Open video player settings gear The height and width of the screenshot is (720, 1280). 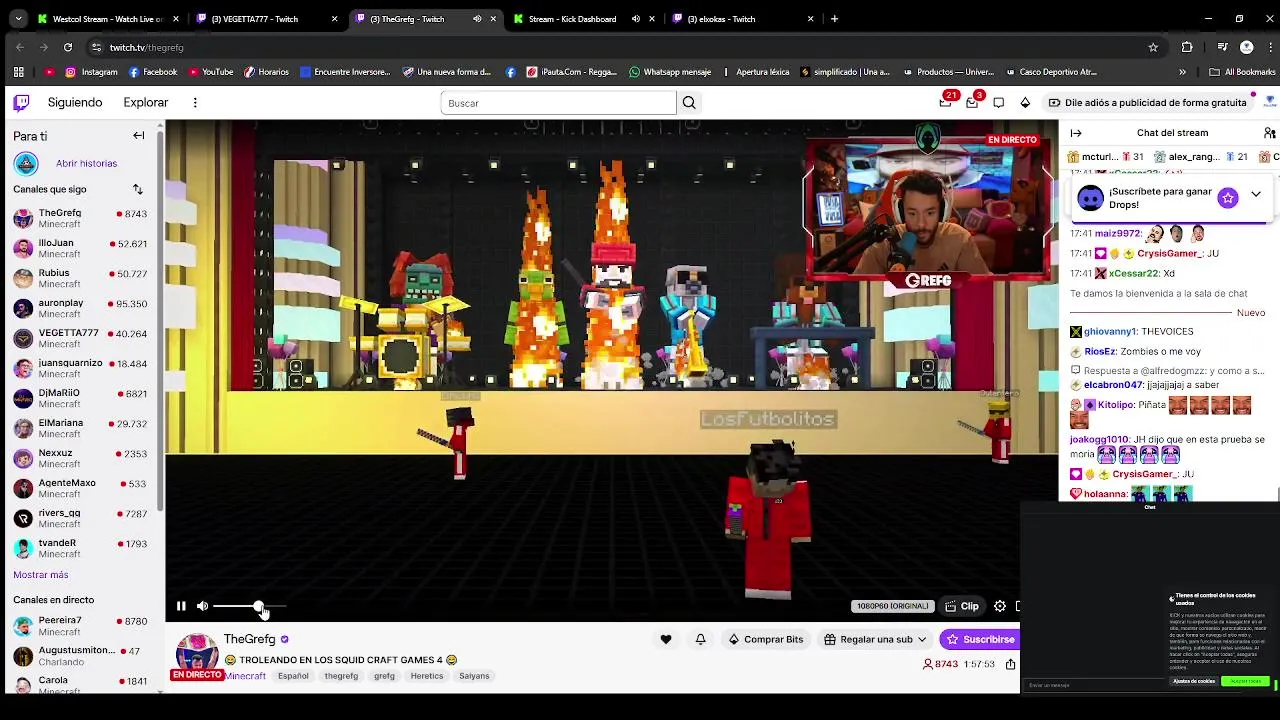999,606
